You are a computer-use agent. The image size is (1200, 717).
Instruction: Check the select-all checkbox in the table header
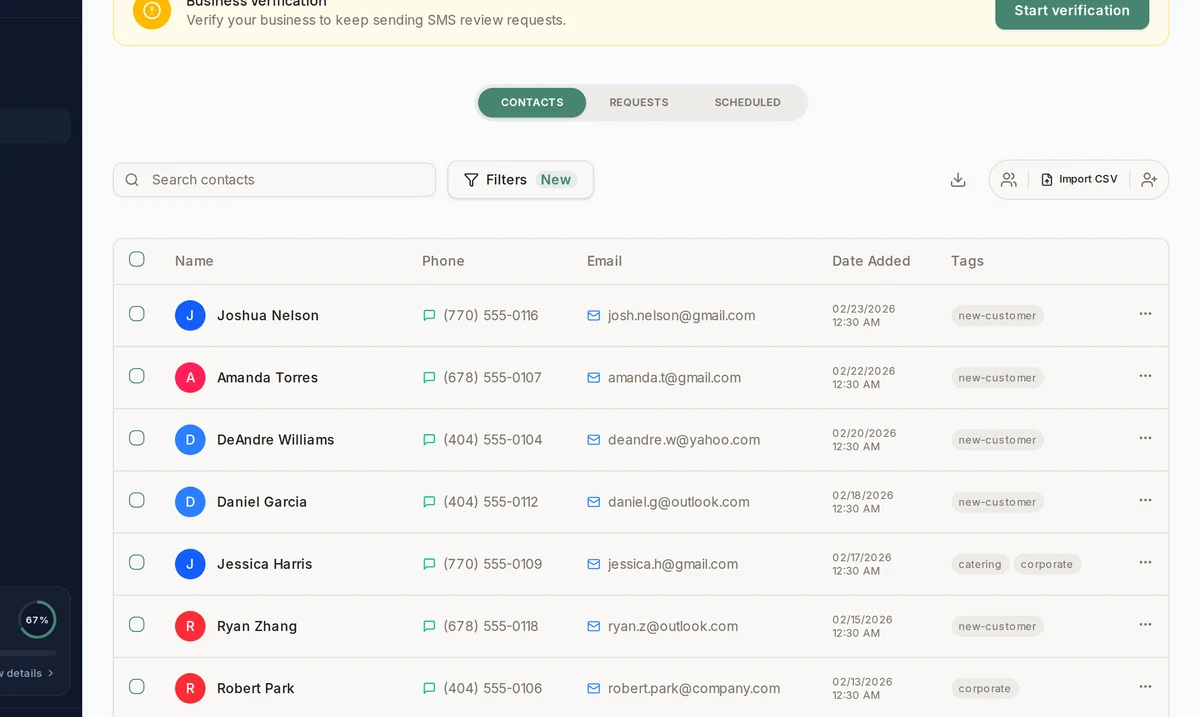pyautogui.click(x=137, y=258)
